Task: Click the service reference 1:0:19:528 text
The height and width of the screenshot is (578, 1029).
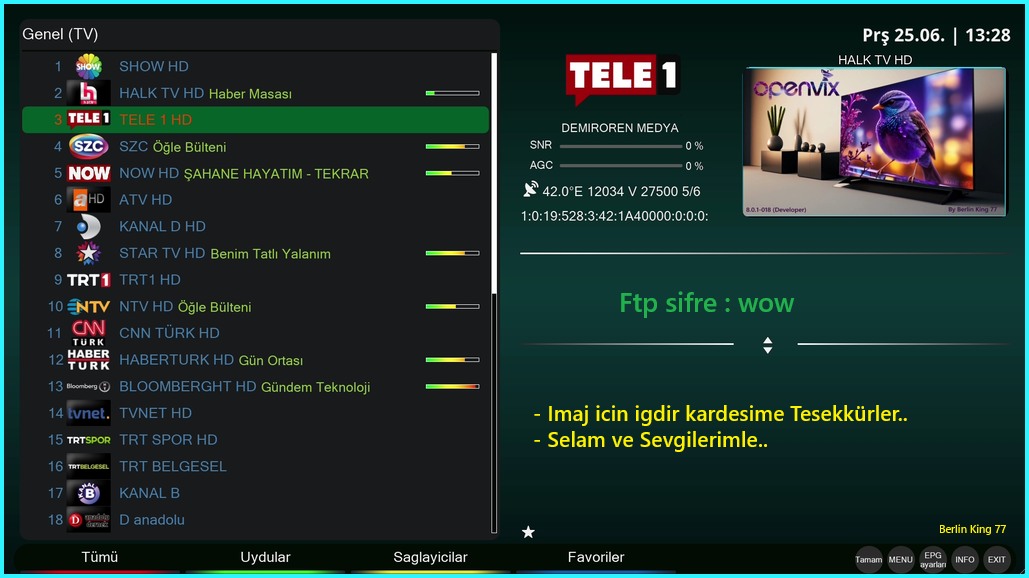Action: click(614, 217)
